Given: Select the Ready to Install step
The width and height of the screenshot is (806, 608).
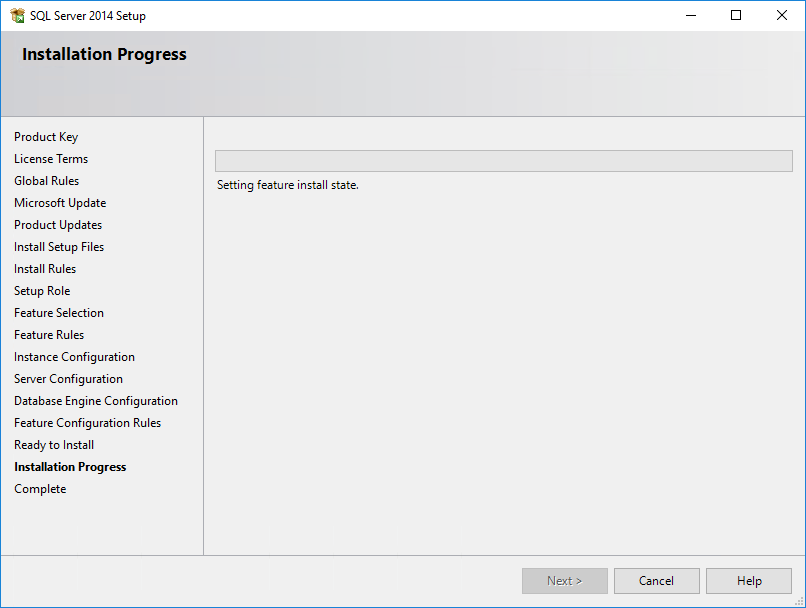Looking at the screenshot, I should [x=54, y=445].
